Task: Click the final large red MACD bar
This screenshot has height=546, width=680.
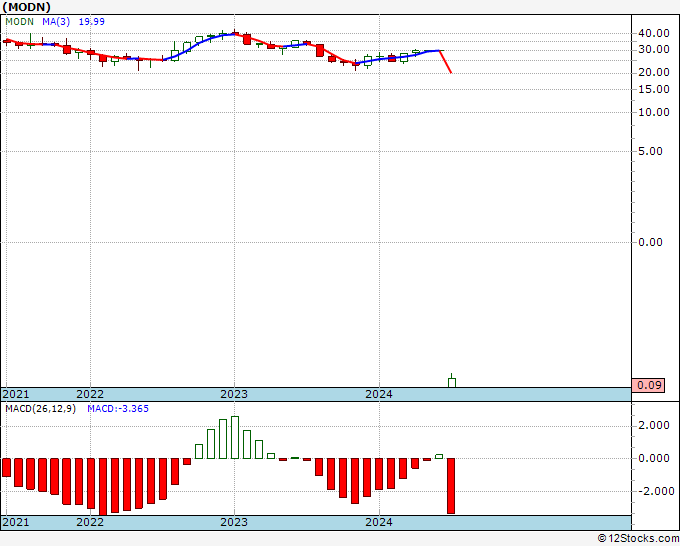Action: pos(451,486)
